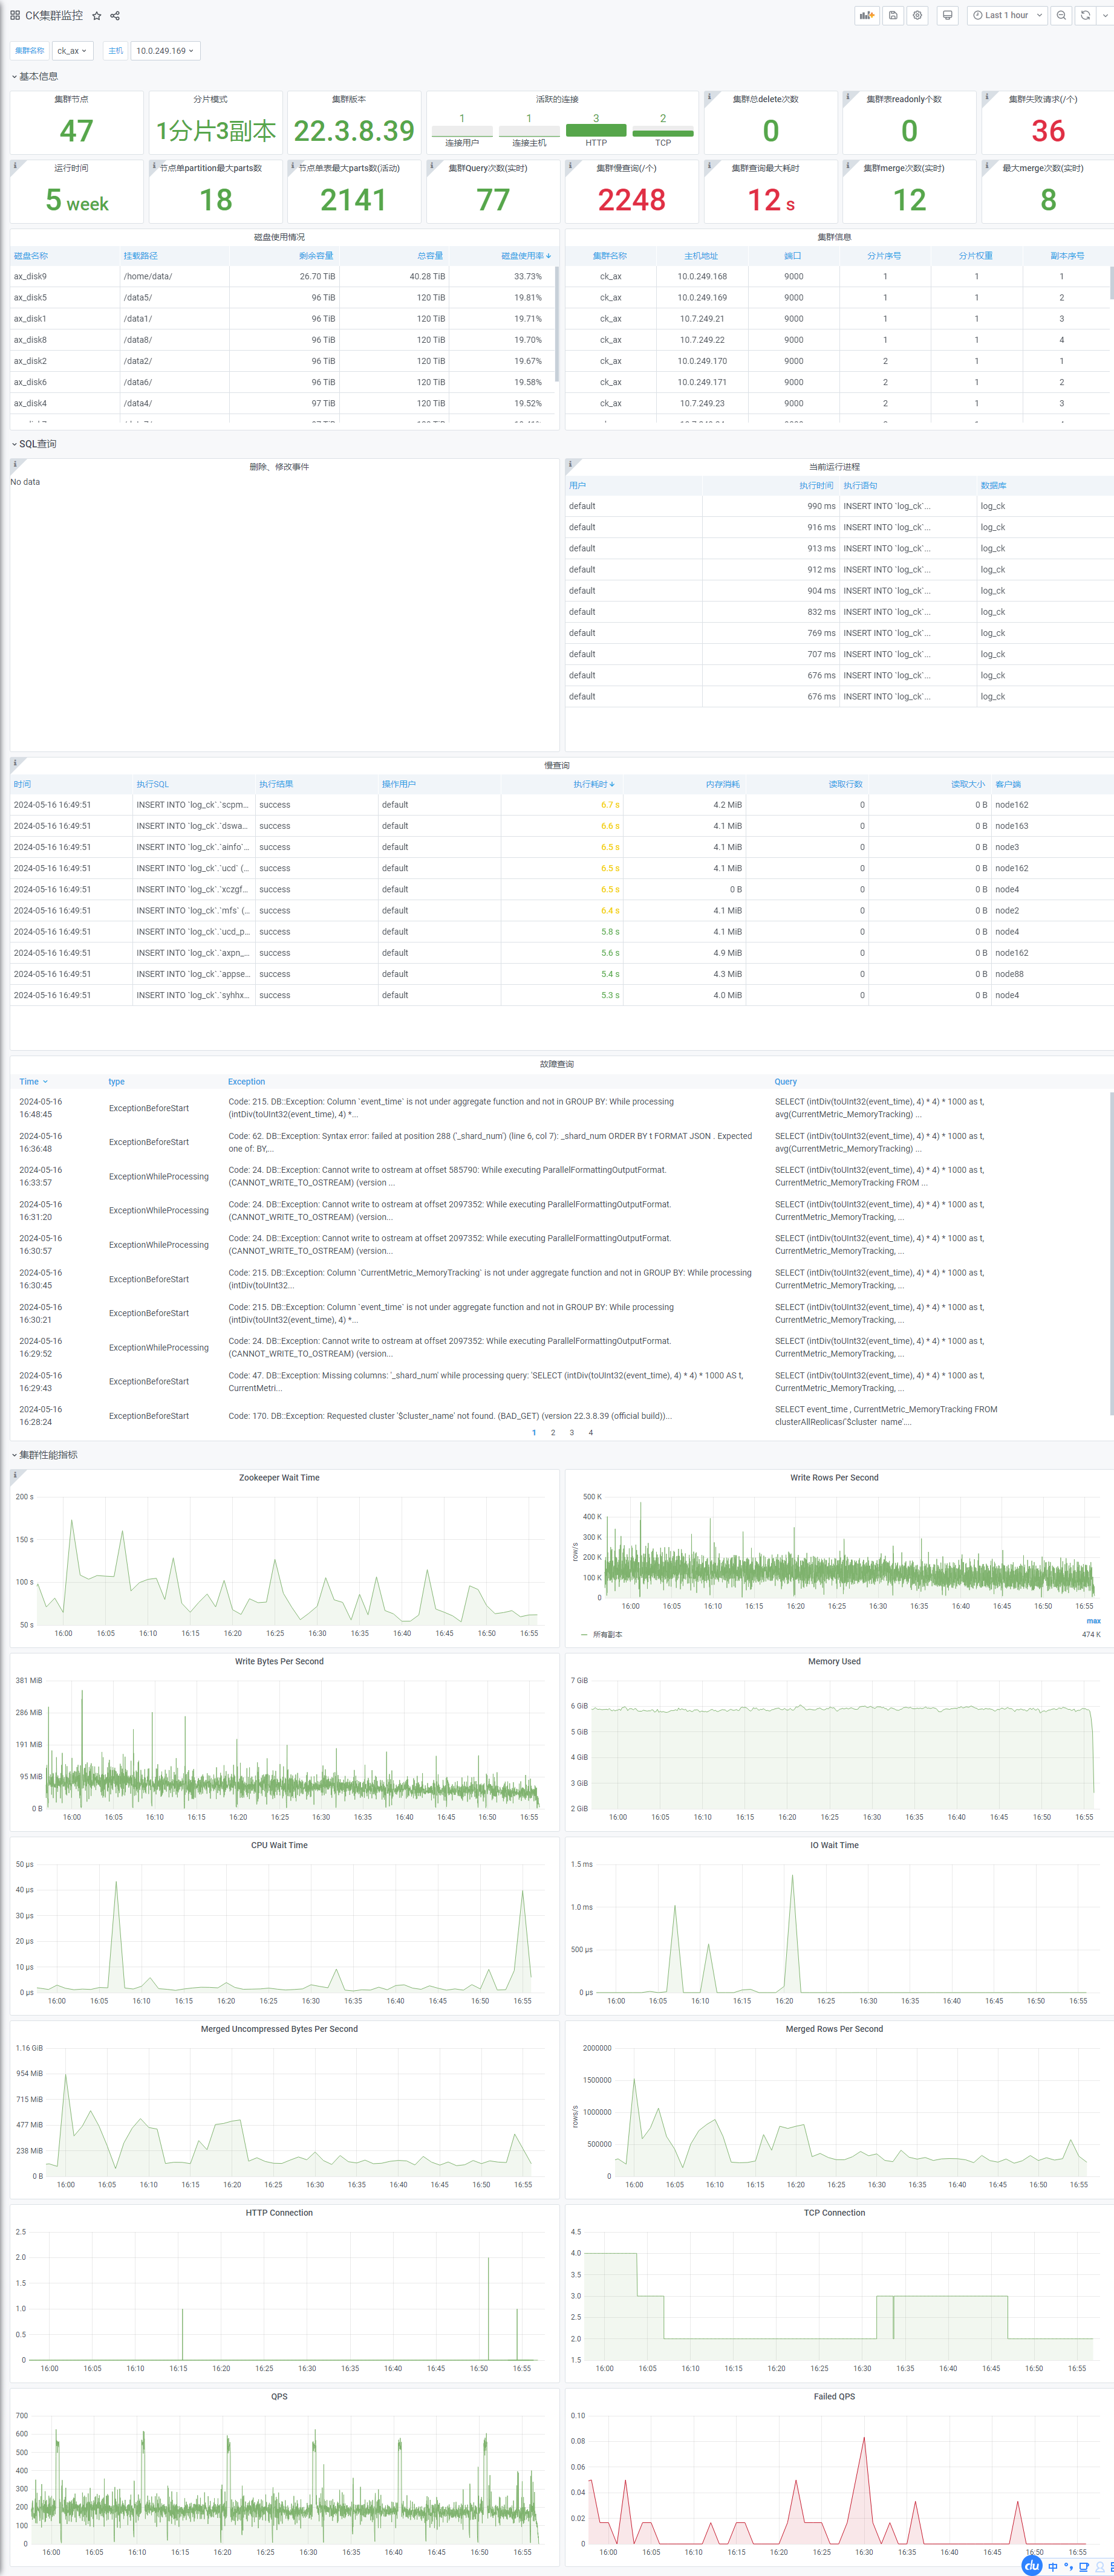Switch to TV view mode icon

[947, 15]
